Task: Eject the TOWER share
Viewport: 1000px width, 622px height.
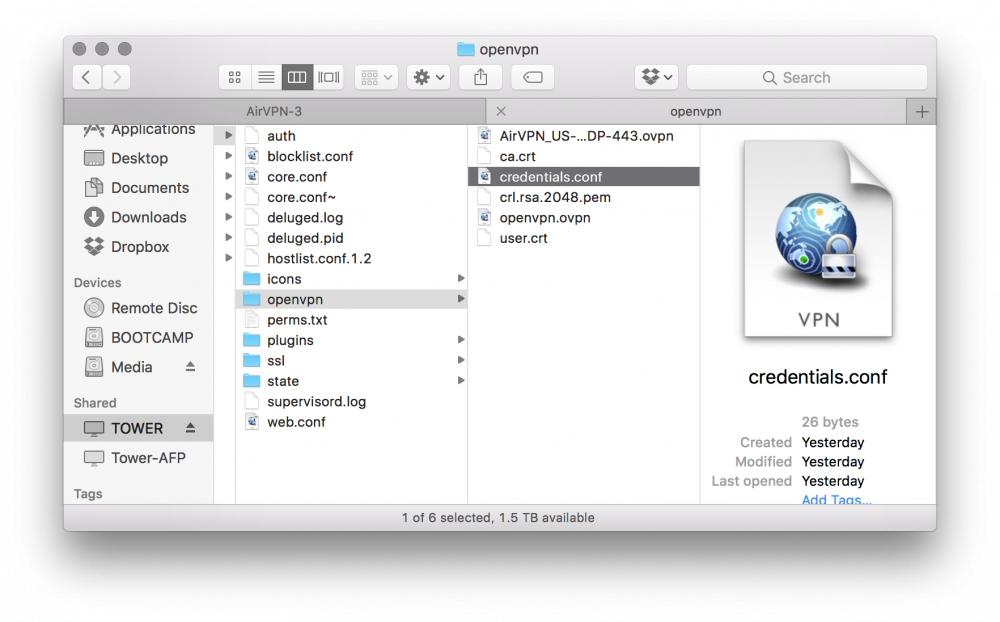Action: [190, 428]
